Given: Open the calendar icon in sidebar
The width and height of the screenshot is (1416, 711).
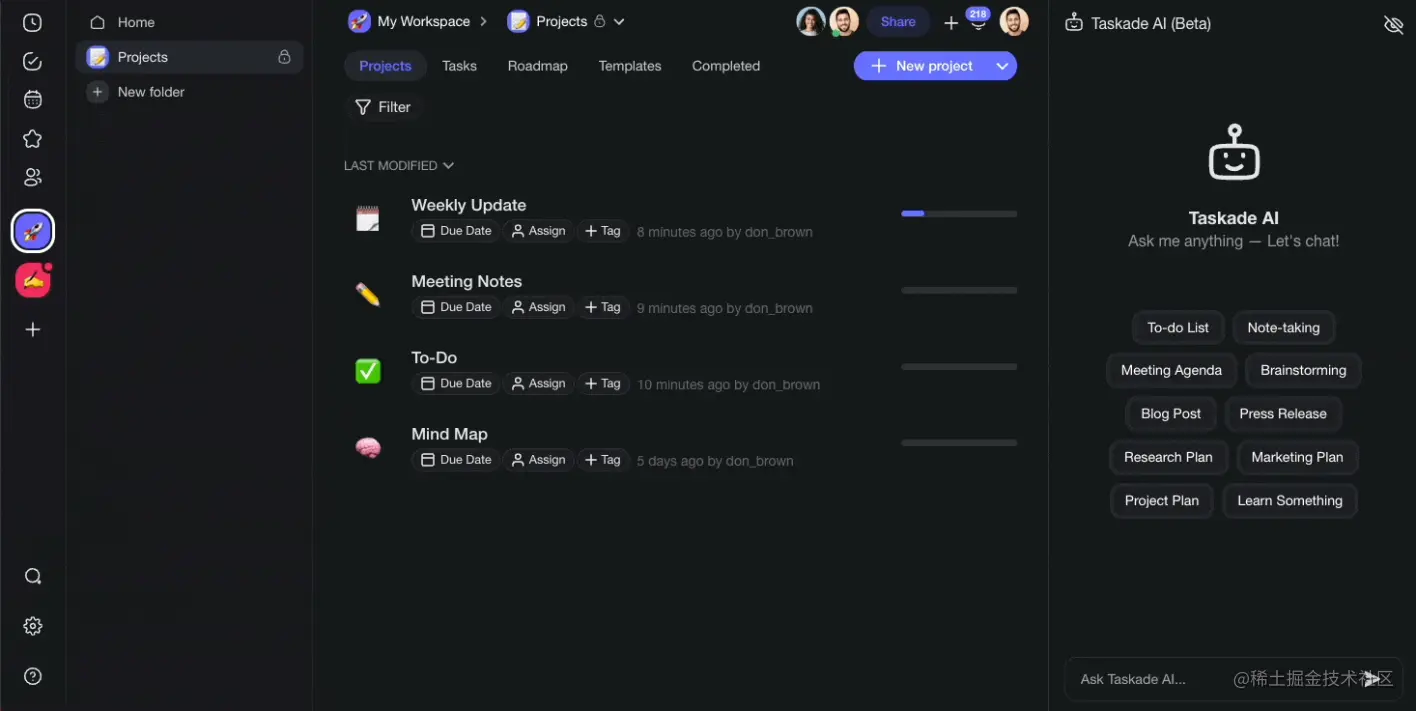Looking at the screenshot, I should (33, 100).
